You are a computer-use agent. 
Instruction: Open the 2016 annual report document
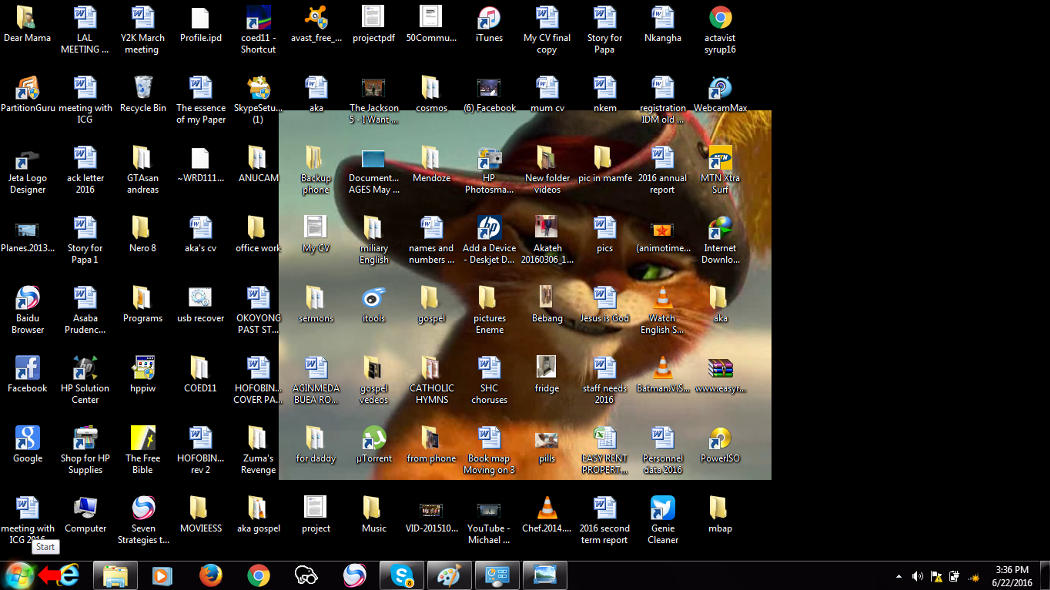pos(662,170)
